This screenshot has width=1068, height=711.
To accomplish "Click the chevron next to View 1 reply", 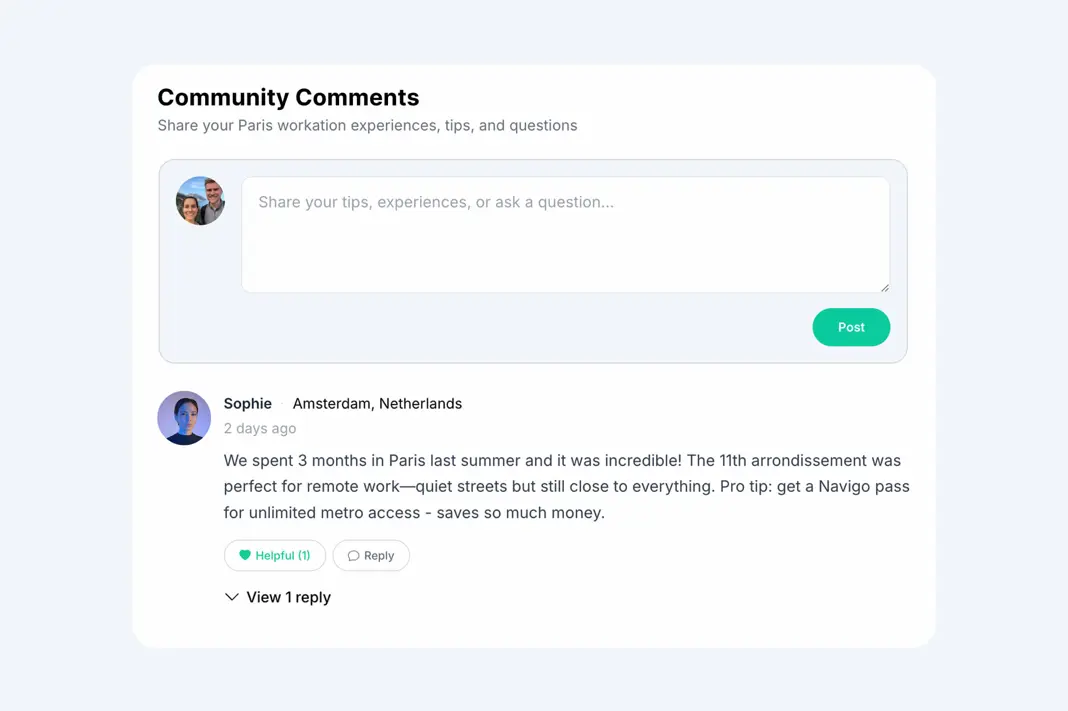I will [x=232, y=596].
